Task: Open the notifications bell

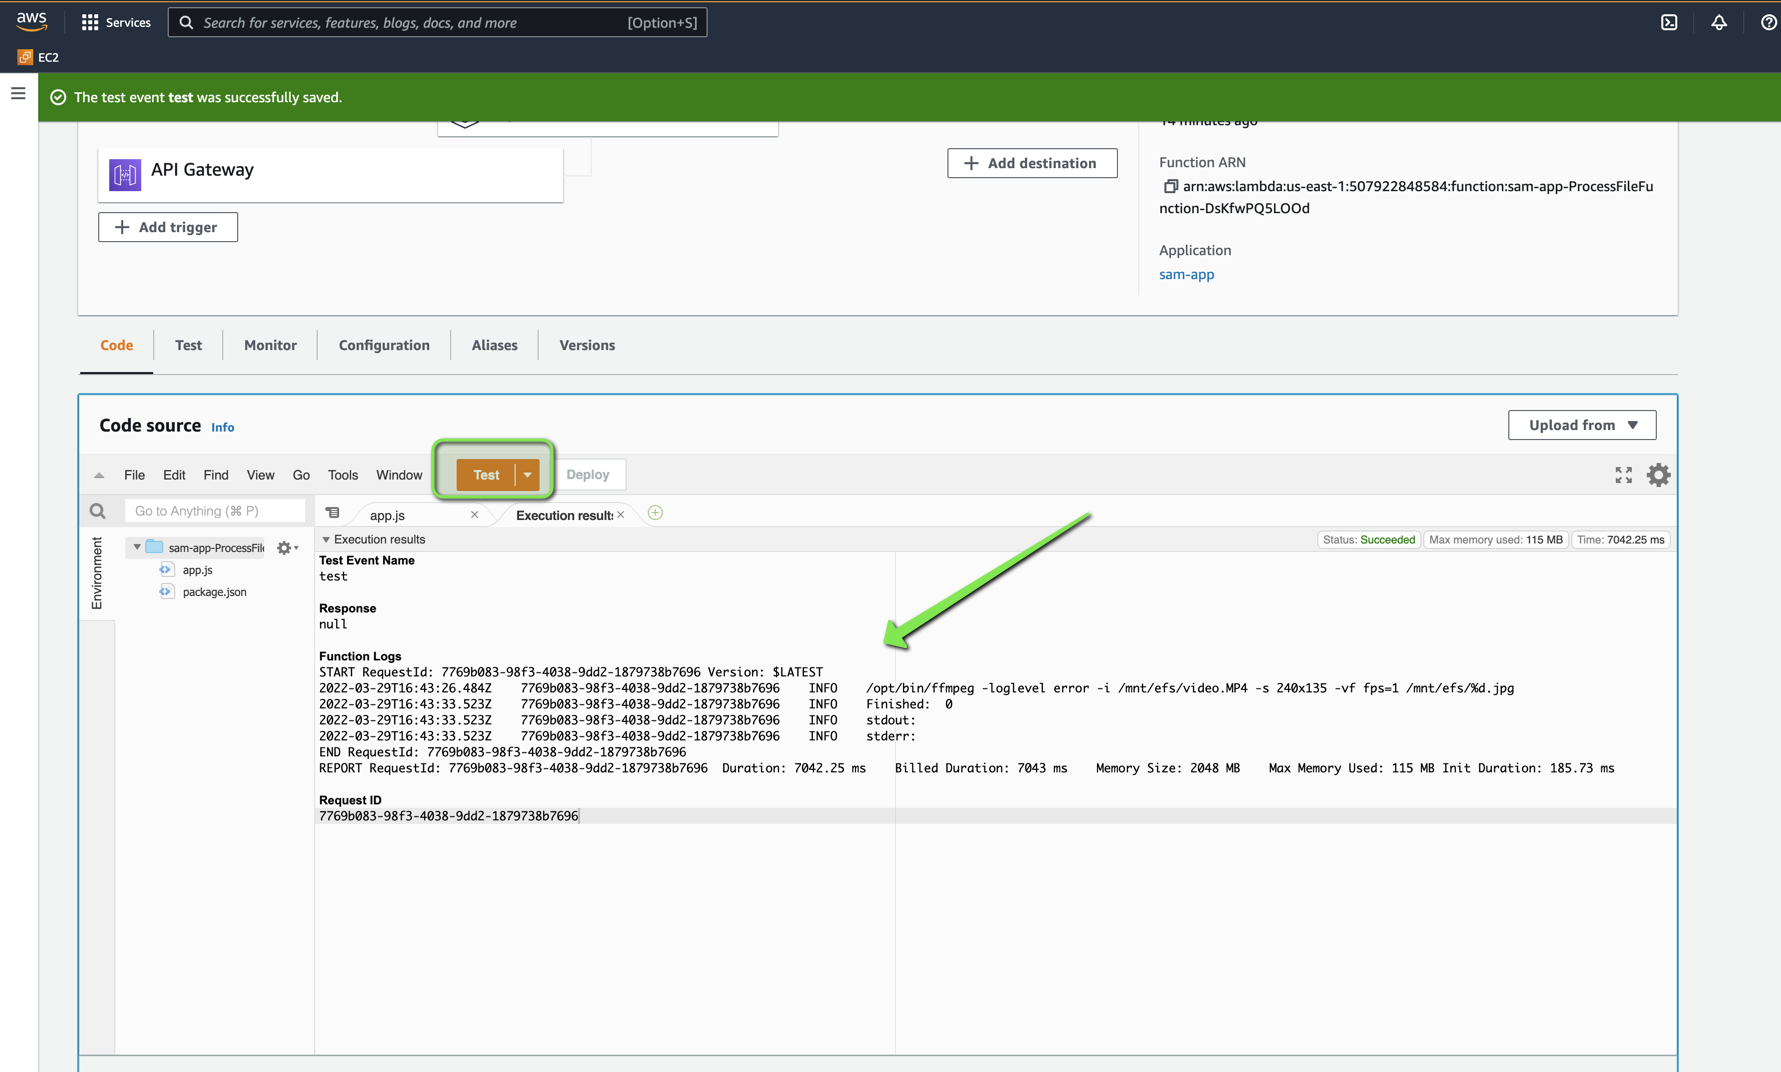Action: pyautogui.click(x=1719, y=22)
